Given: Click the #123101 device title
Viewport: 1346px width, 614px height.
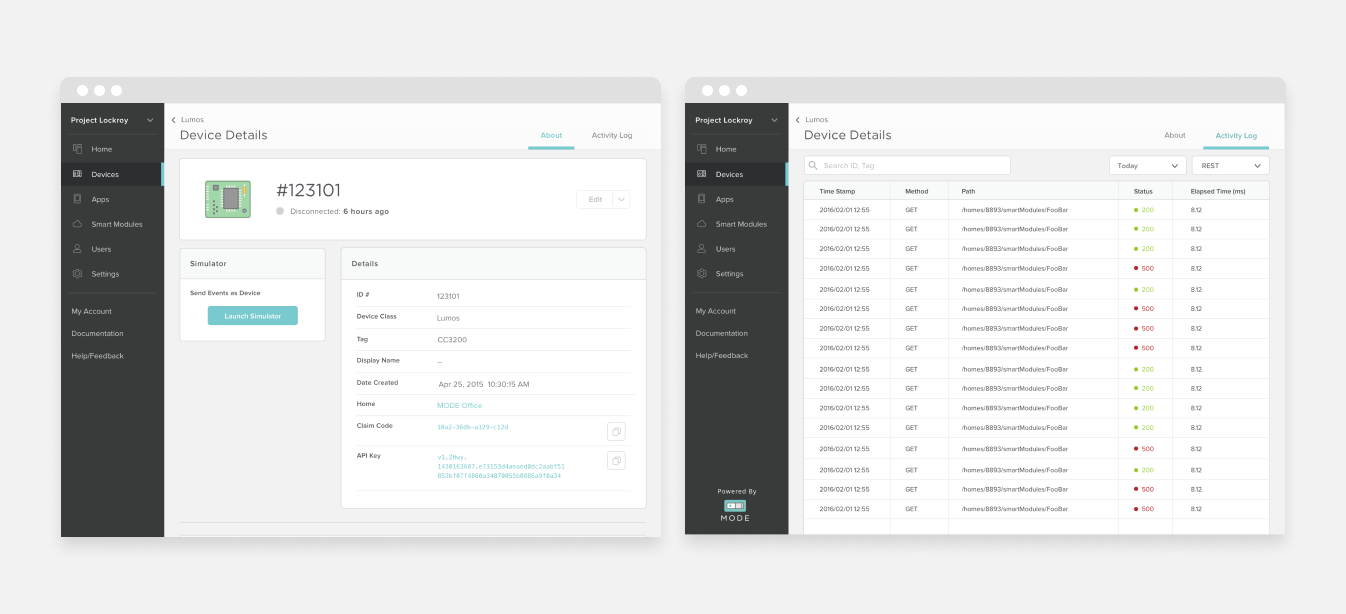Looking at the screenshot, I should [x=308, y=190].
